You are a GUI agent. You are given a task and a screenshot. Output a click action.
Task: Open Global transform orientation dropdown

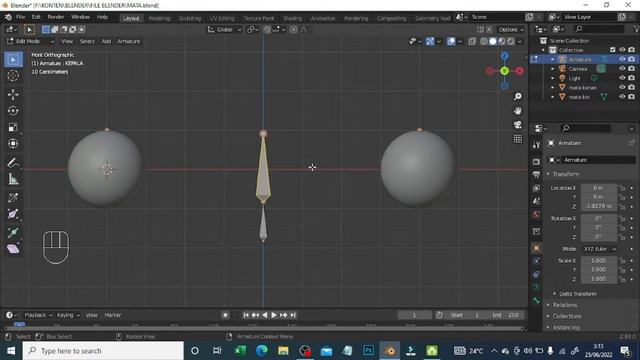224,29
